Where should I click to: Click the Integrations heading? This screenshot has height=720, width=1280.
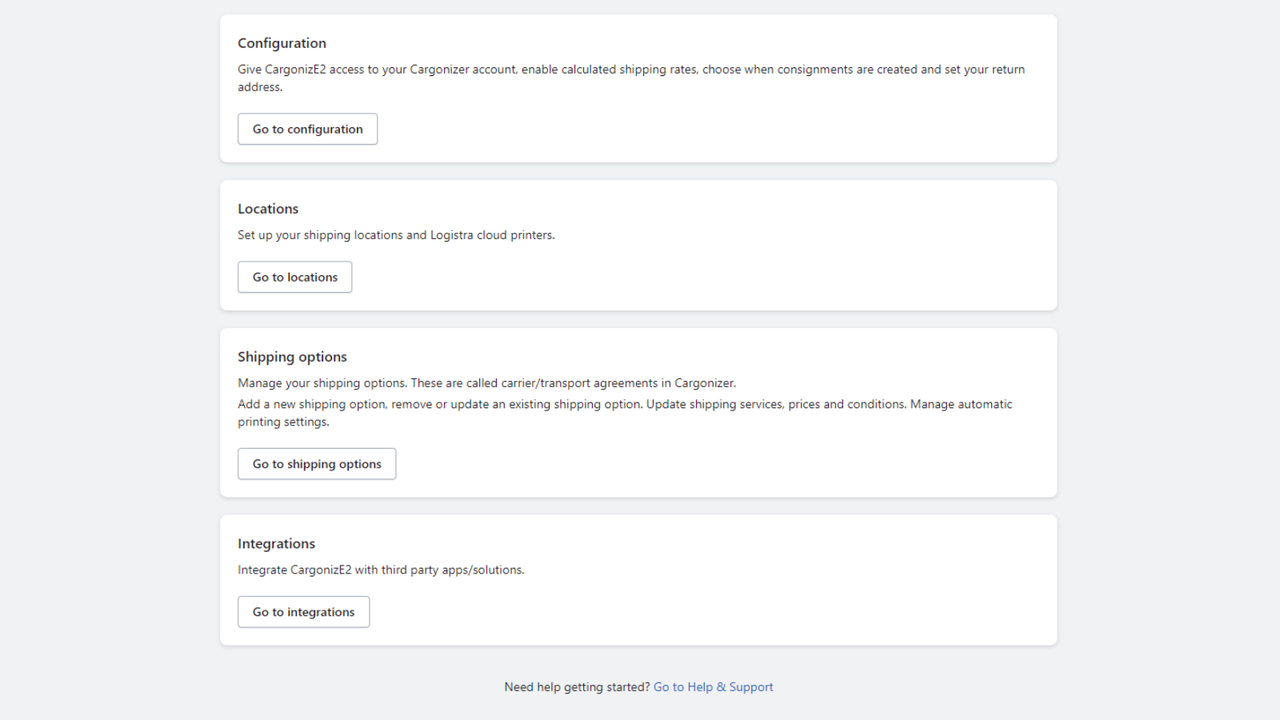click(x=277, y=544)
